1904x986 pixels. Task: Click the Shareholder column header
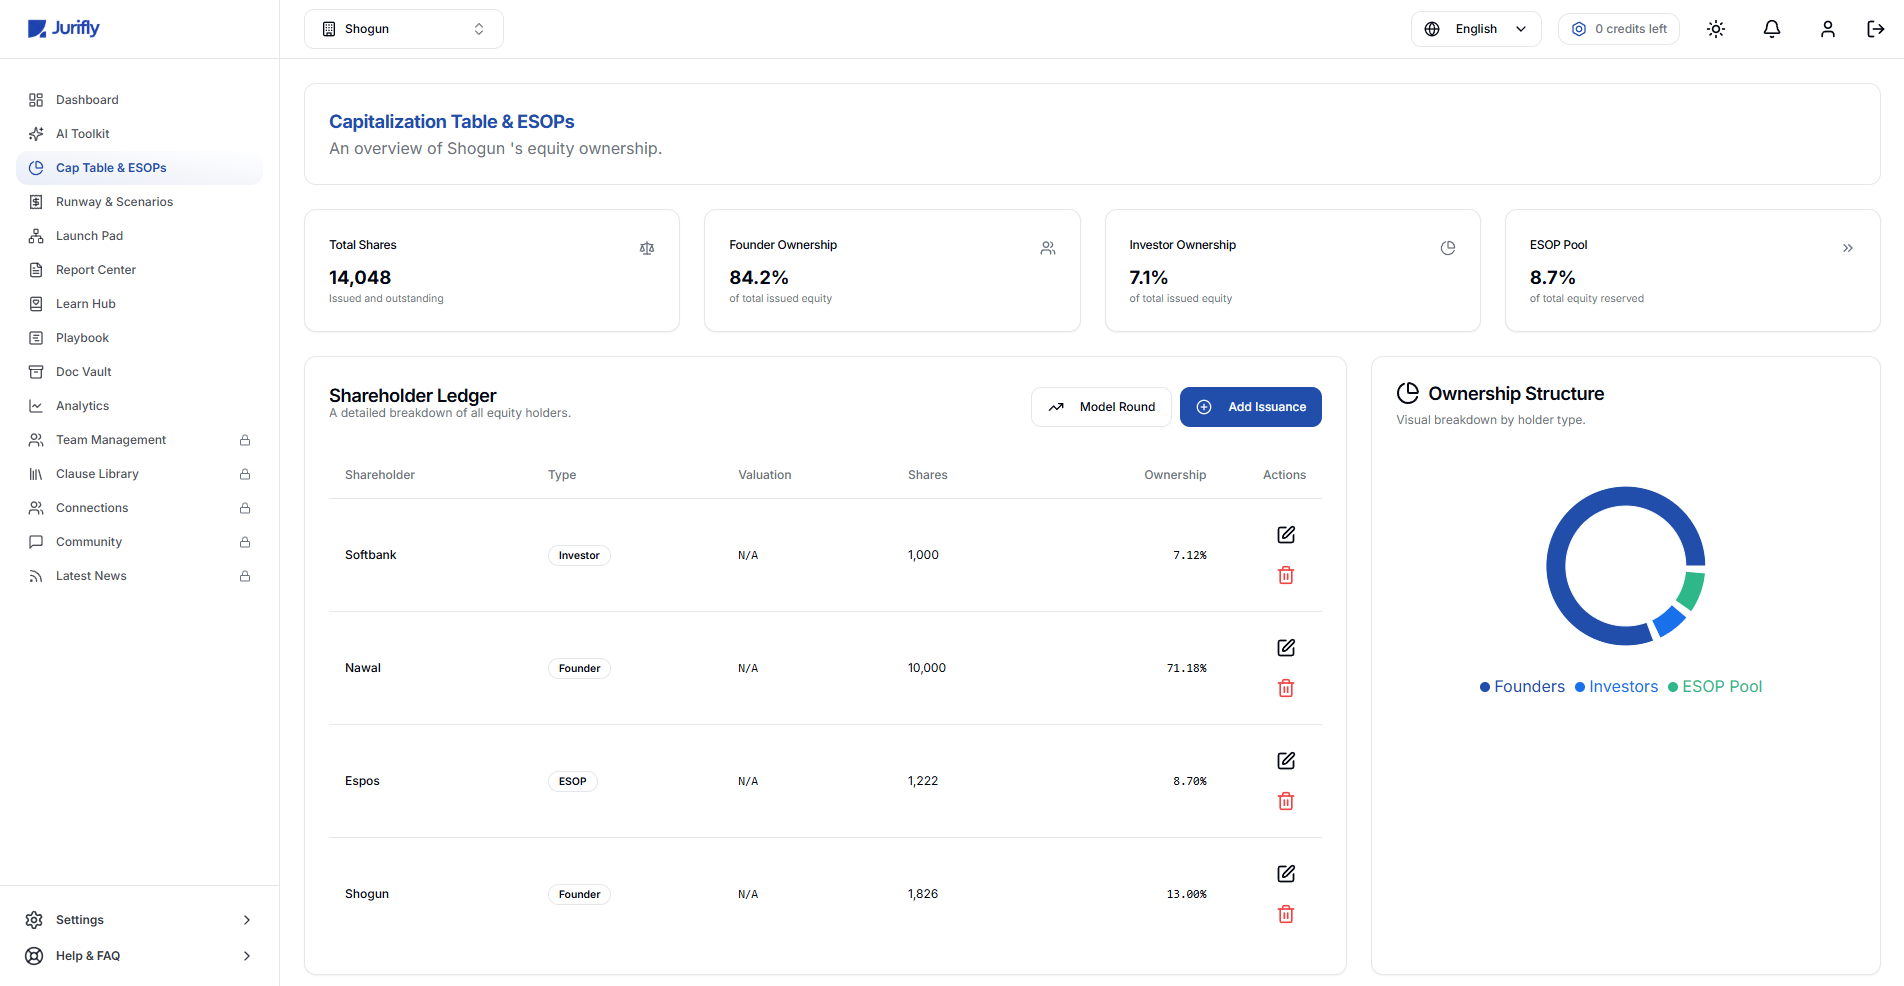point(380,475)
